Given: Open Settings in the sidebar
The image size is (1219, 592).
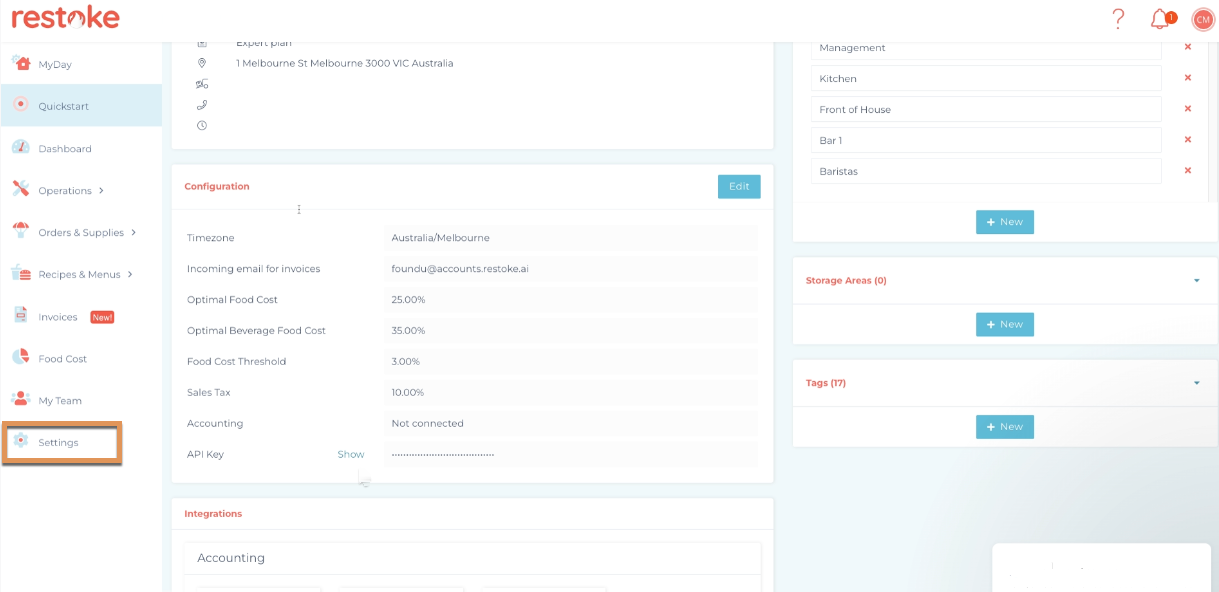Looking at the screenshot, I should pos(58,443).
